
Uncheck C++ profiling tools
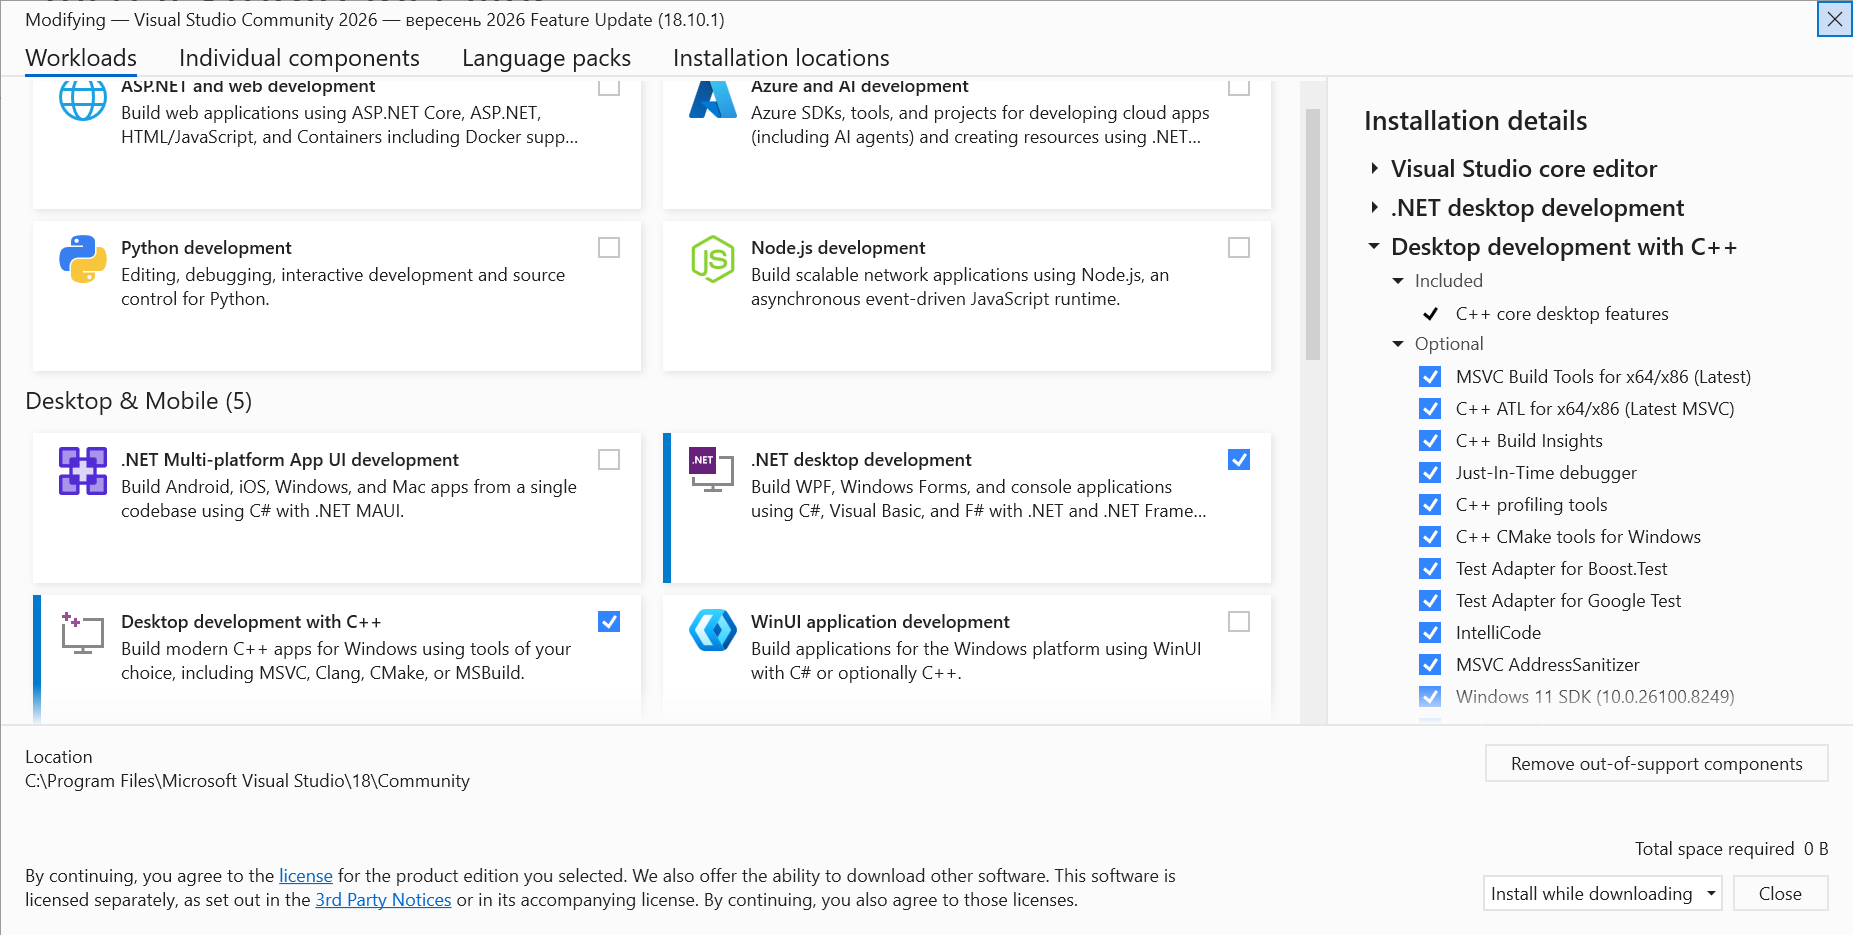pos(1431,505)
